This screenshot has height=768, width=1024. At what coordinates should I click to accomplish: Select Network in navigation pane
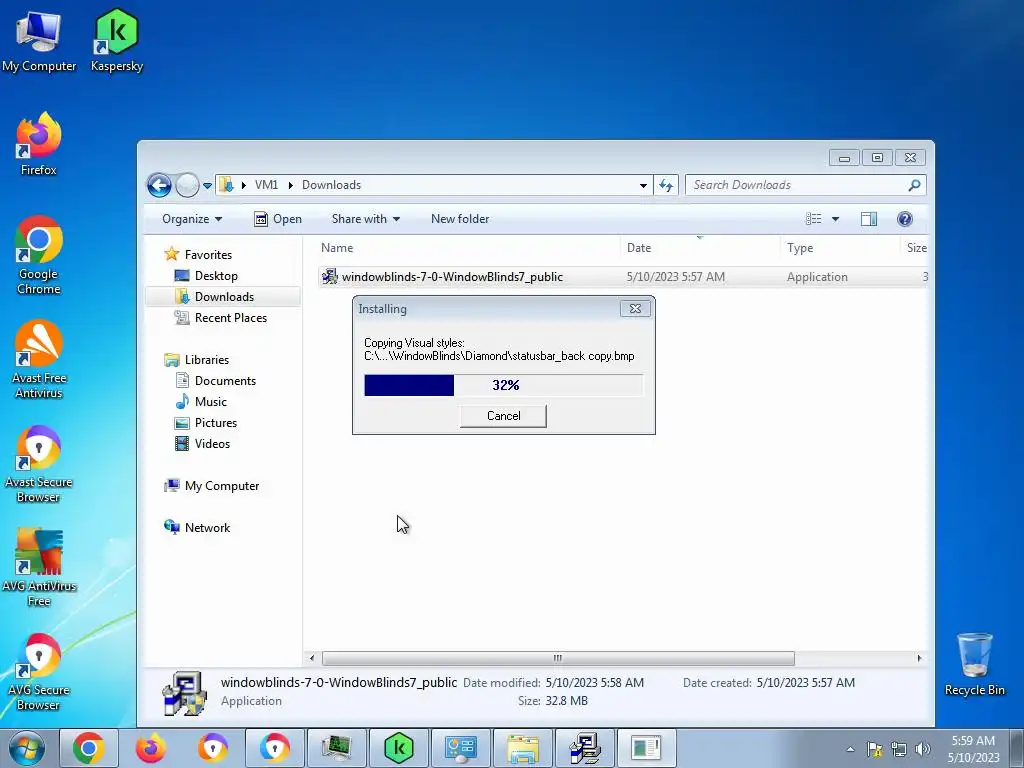coord(207,528)
